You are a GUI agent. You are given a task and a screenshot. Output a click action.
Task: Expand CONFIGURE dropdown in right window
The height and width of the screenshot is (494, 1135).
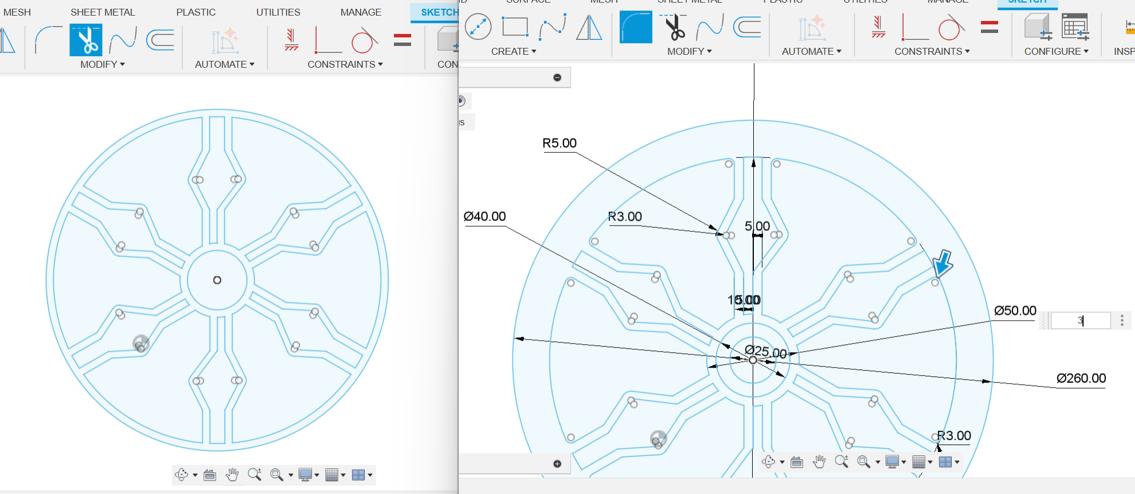[1056, 51]
